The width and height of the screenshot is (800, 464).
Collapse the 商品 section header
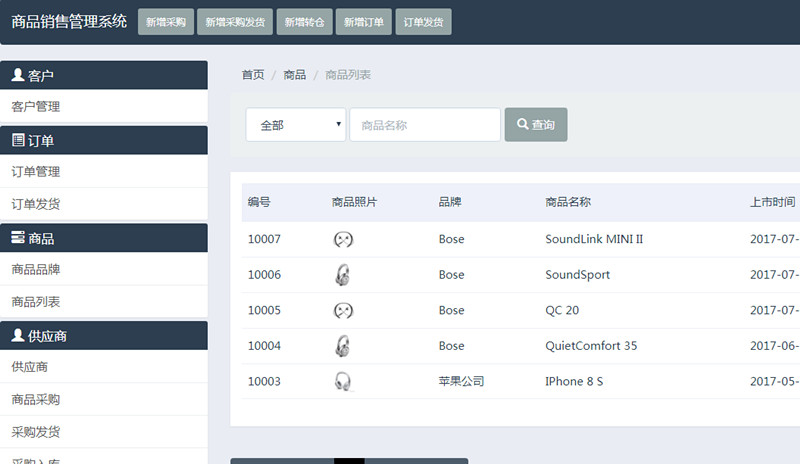click(104, 238)
